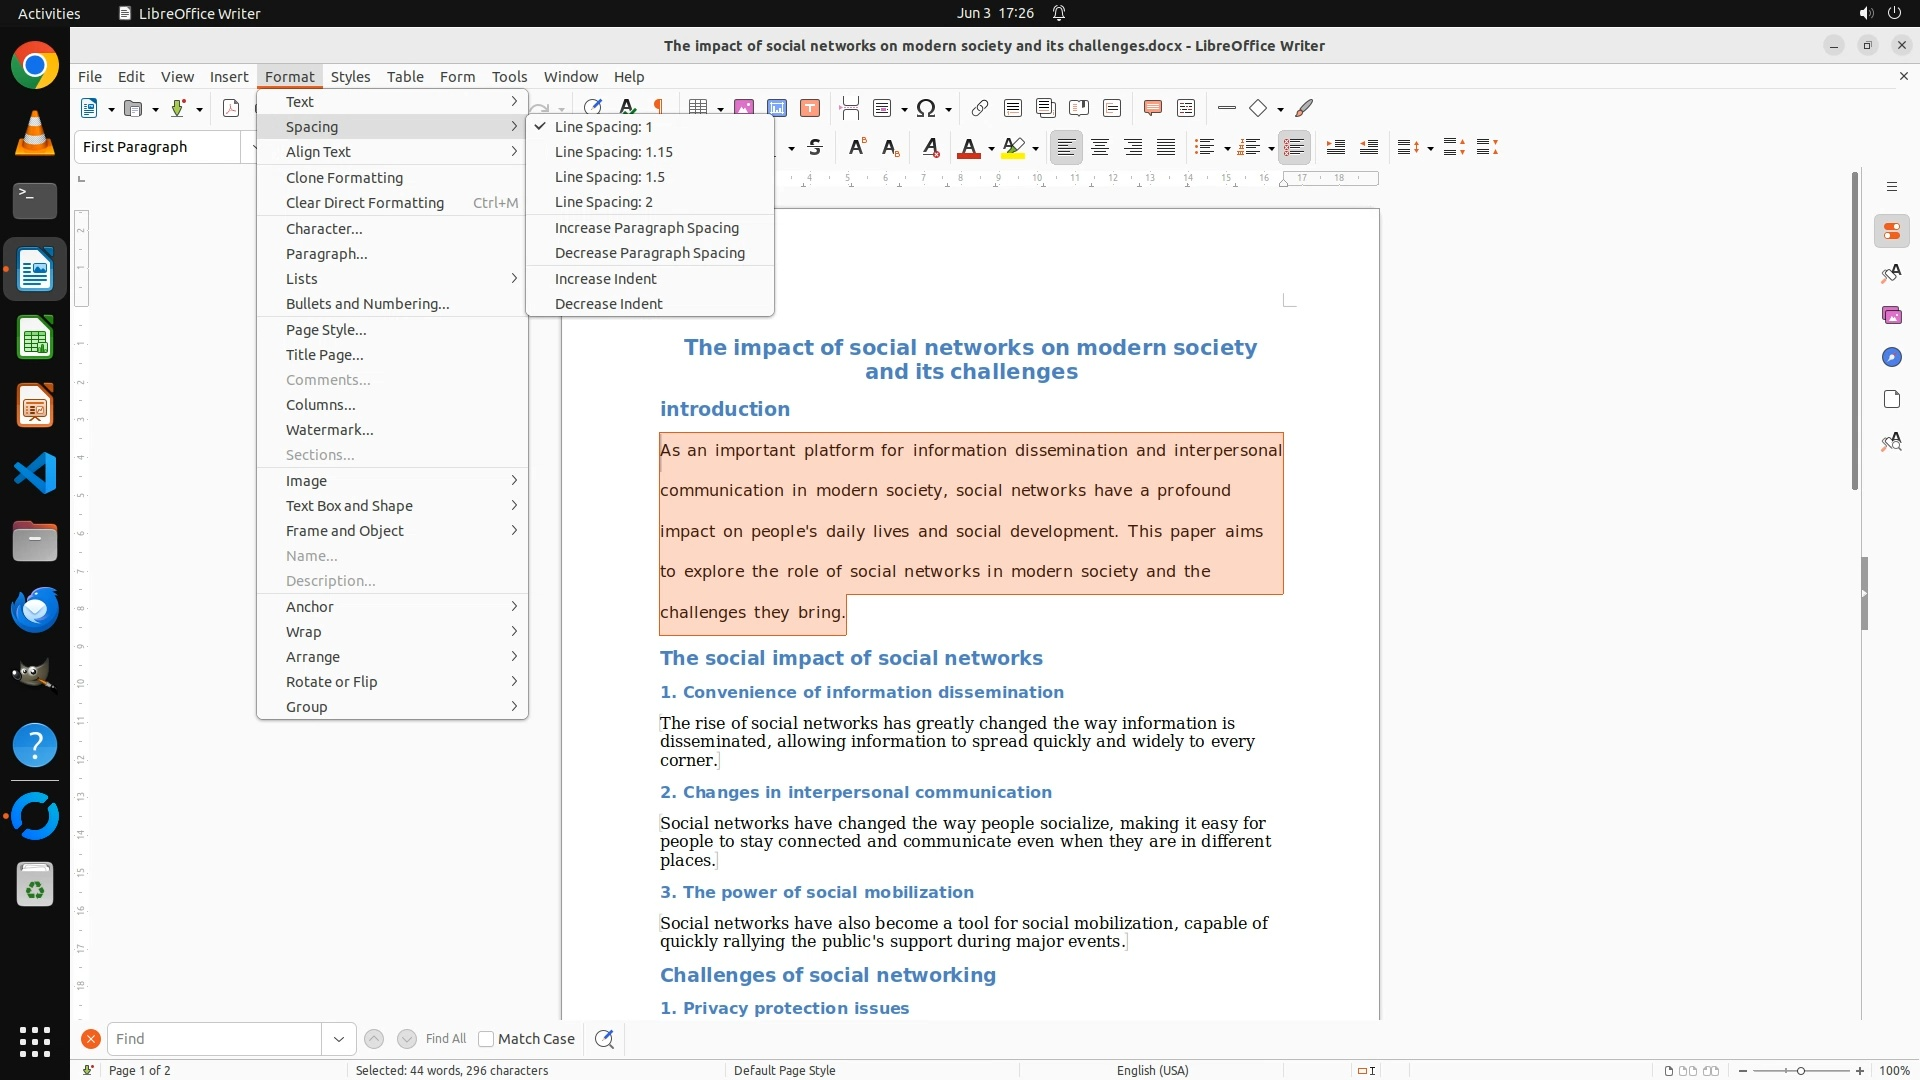Open the Font Color dropdown arrow
1920x1080 pixels.
[991, 149]
